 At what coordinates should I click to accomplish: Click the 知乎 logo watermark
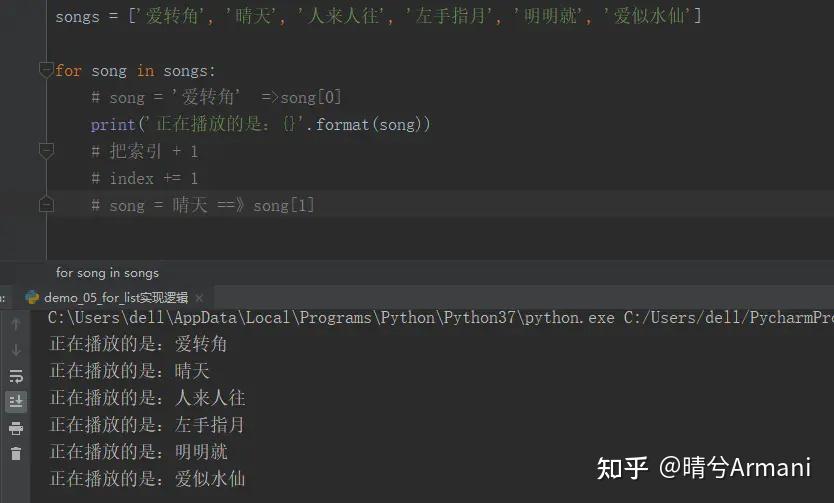click(x=622, y=468)
